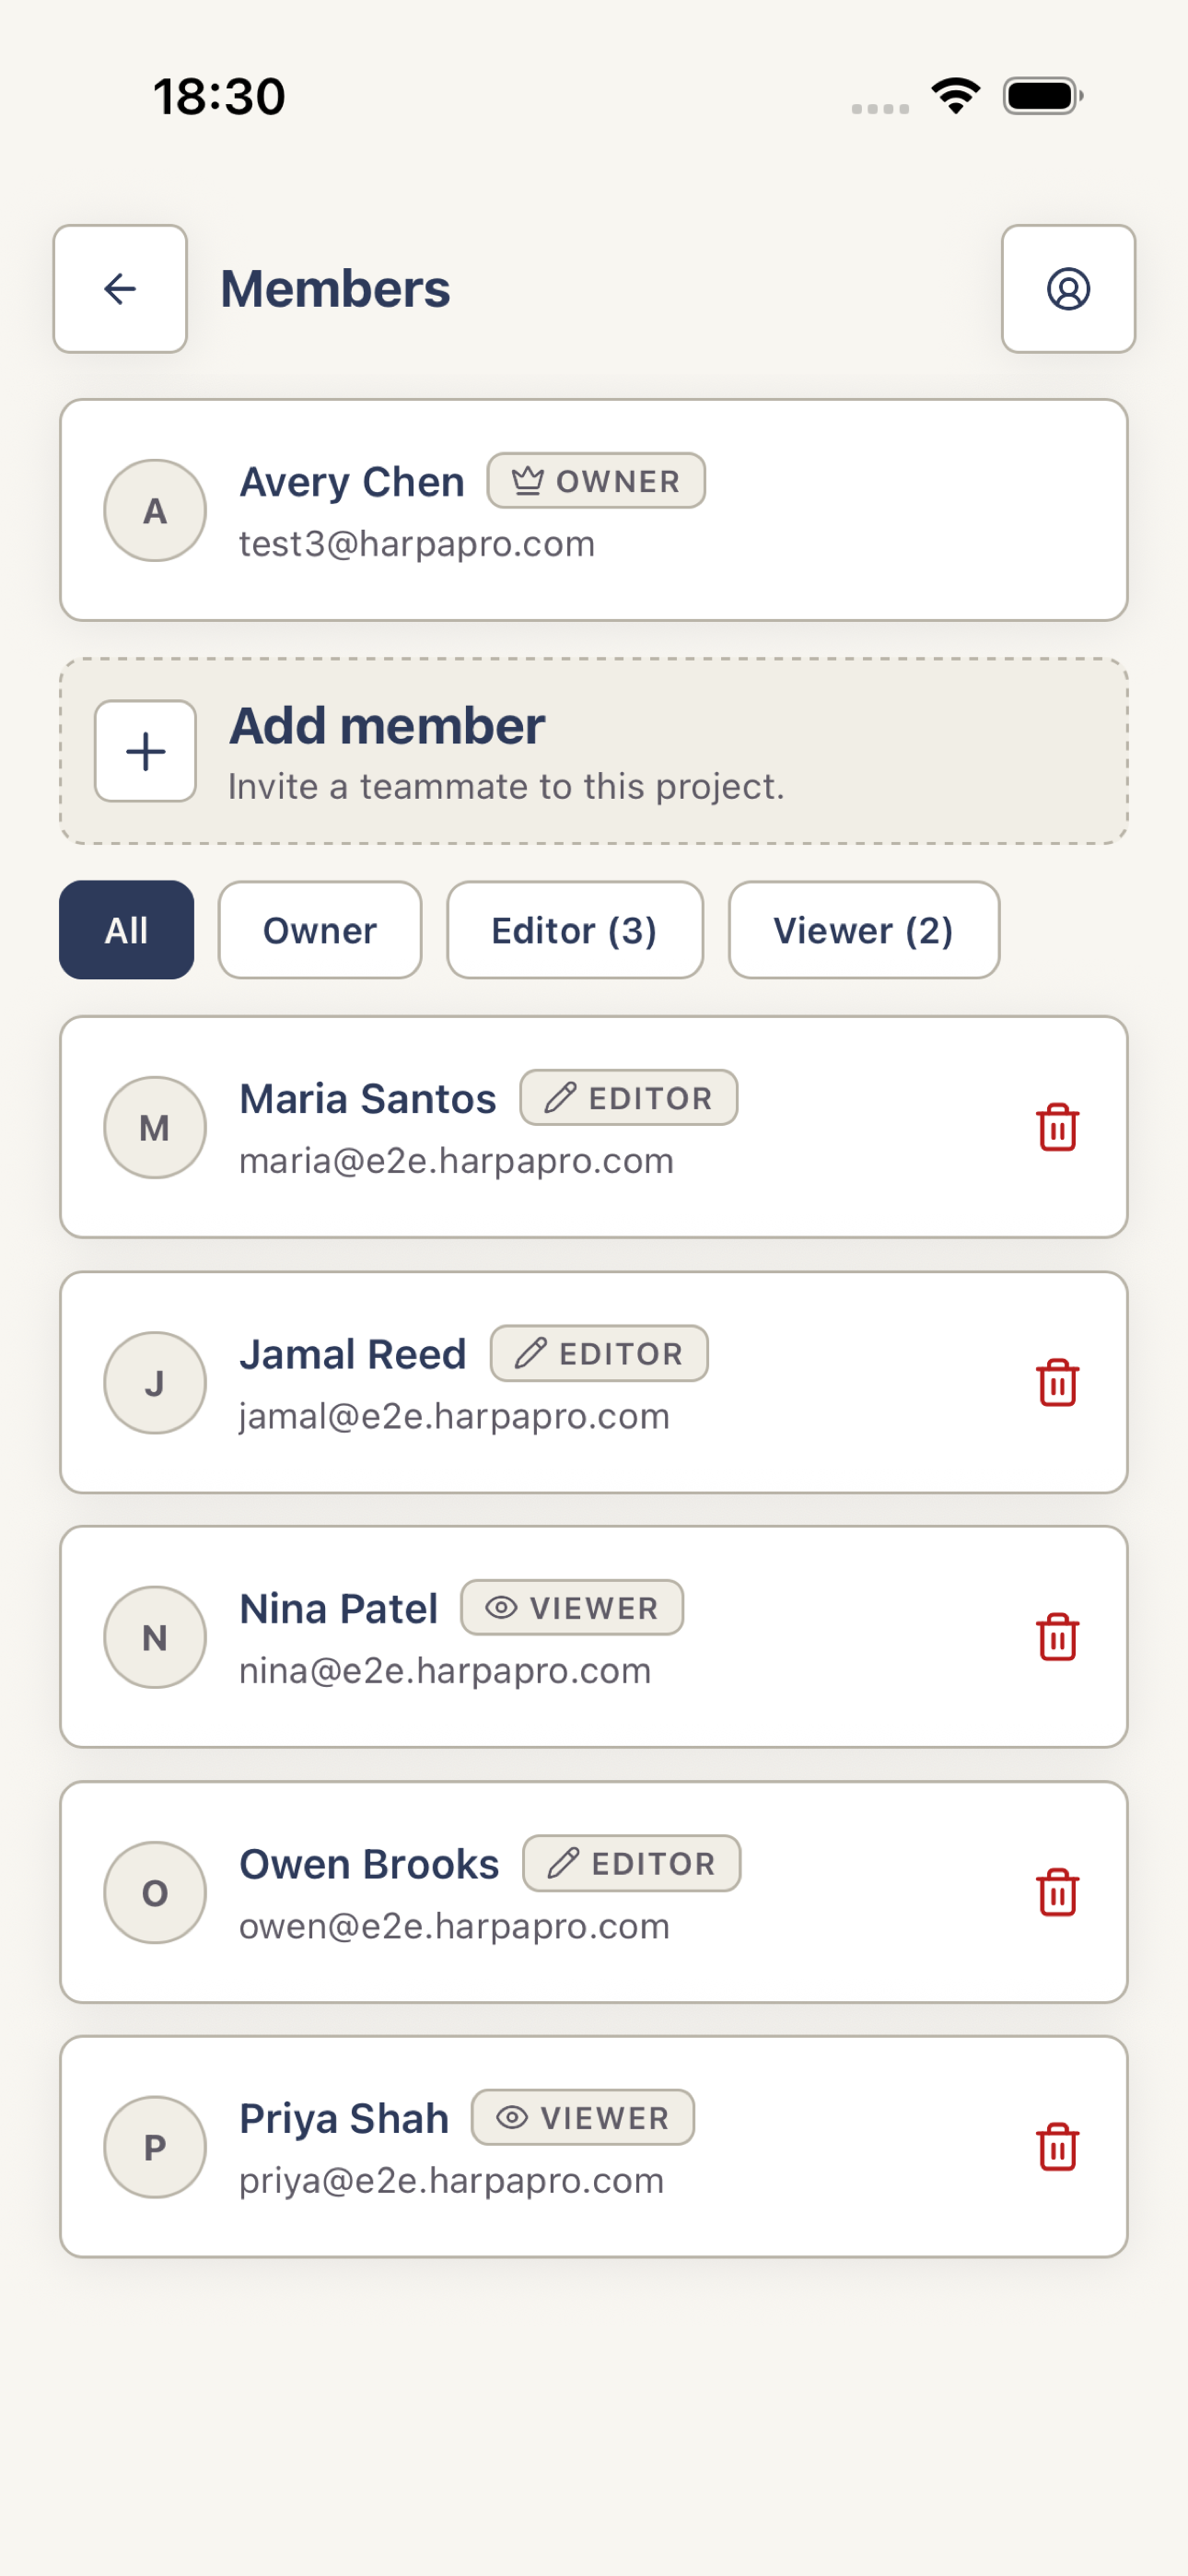Show Editor (3) members only
This screenshot has height=2576, width=1188.
[x=575, y=930]
